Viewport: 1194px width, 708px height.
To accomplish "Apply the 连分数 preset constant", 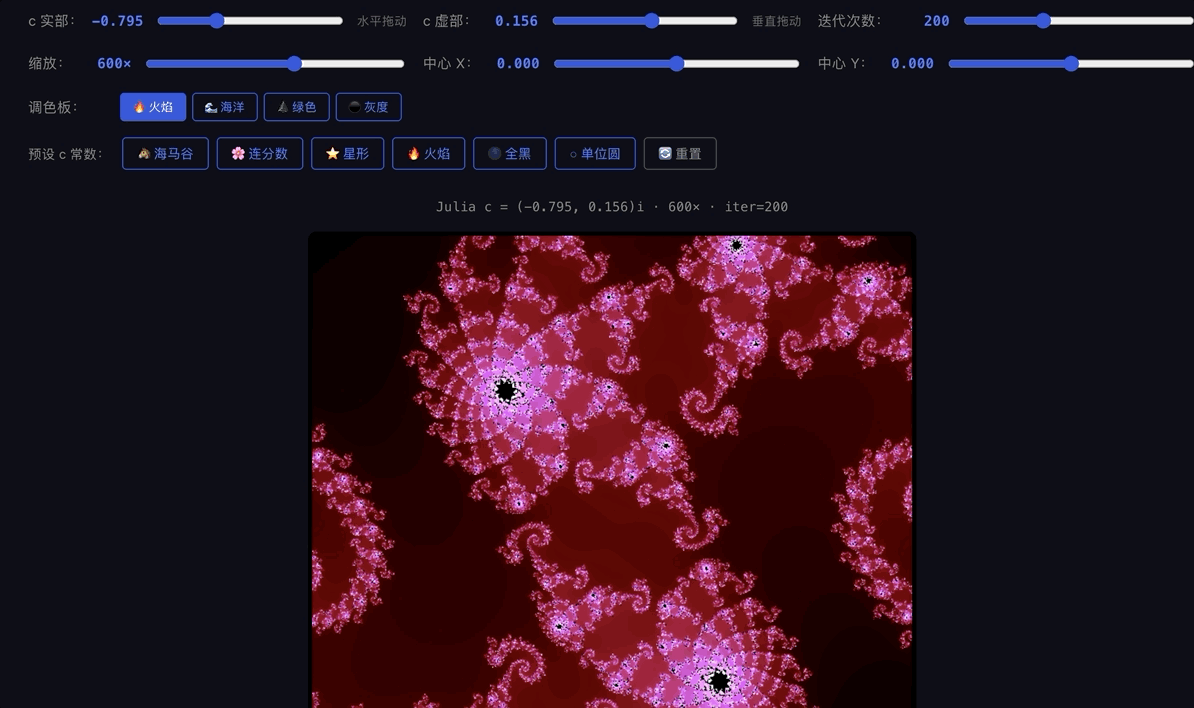I will coord(260,154).
